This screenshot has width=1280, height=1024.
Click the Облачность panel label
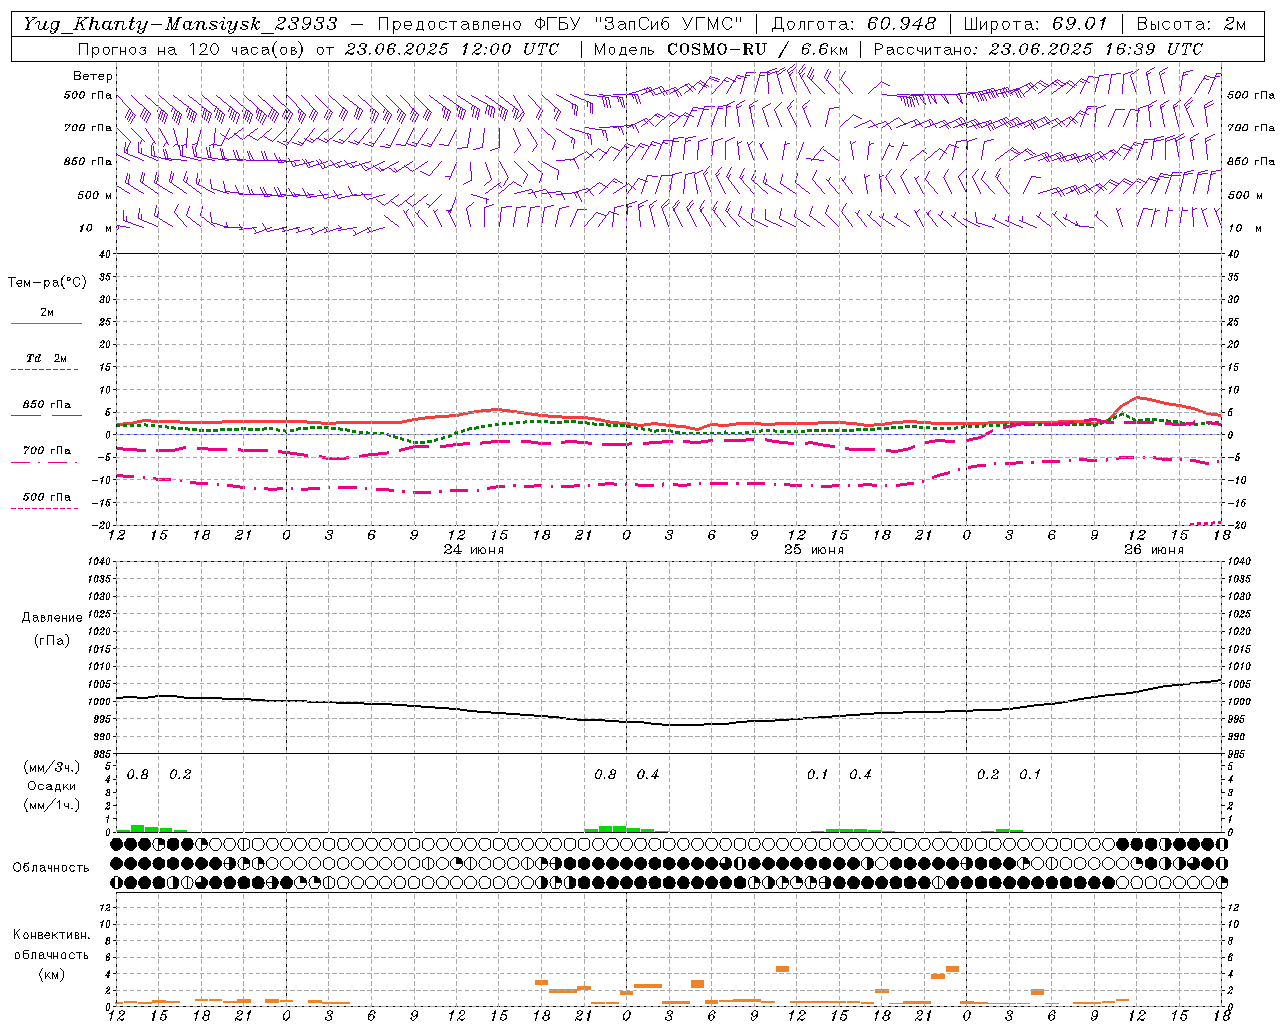(51, 868)
